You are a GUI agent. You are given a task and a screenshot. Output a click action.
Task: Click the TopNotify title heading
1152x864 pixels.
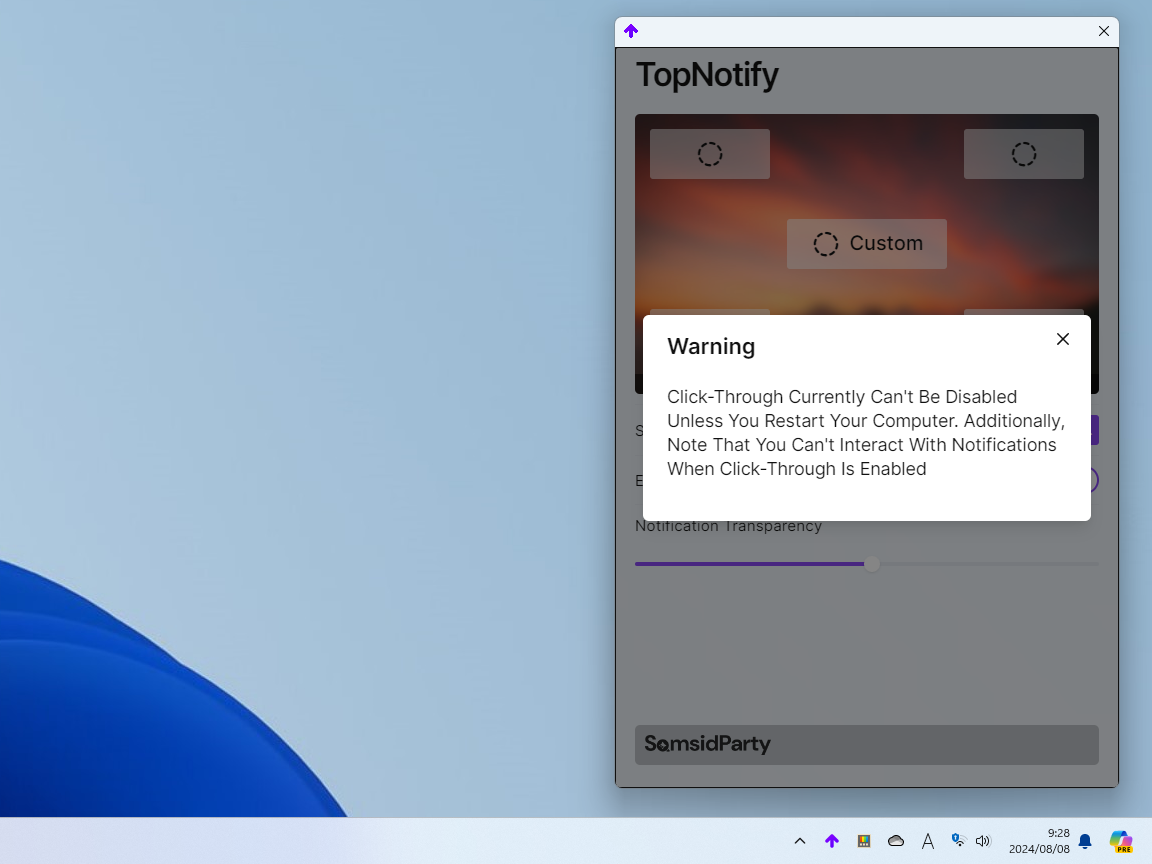coord(707,75)
